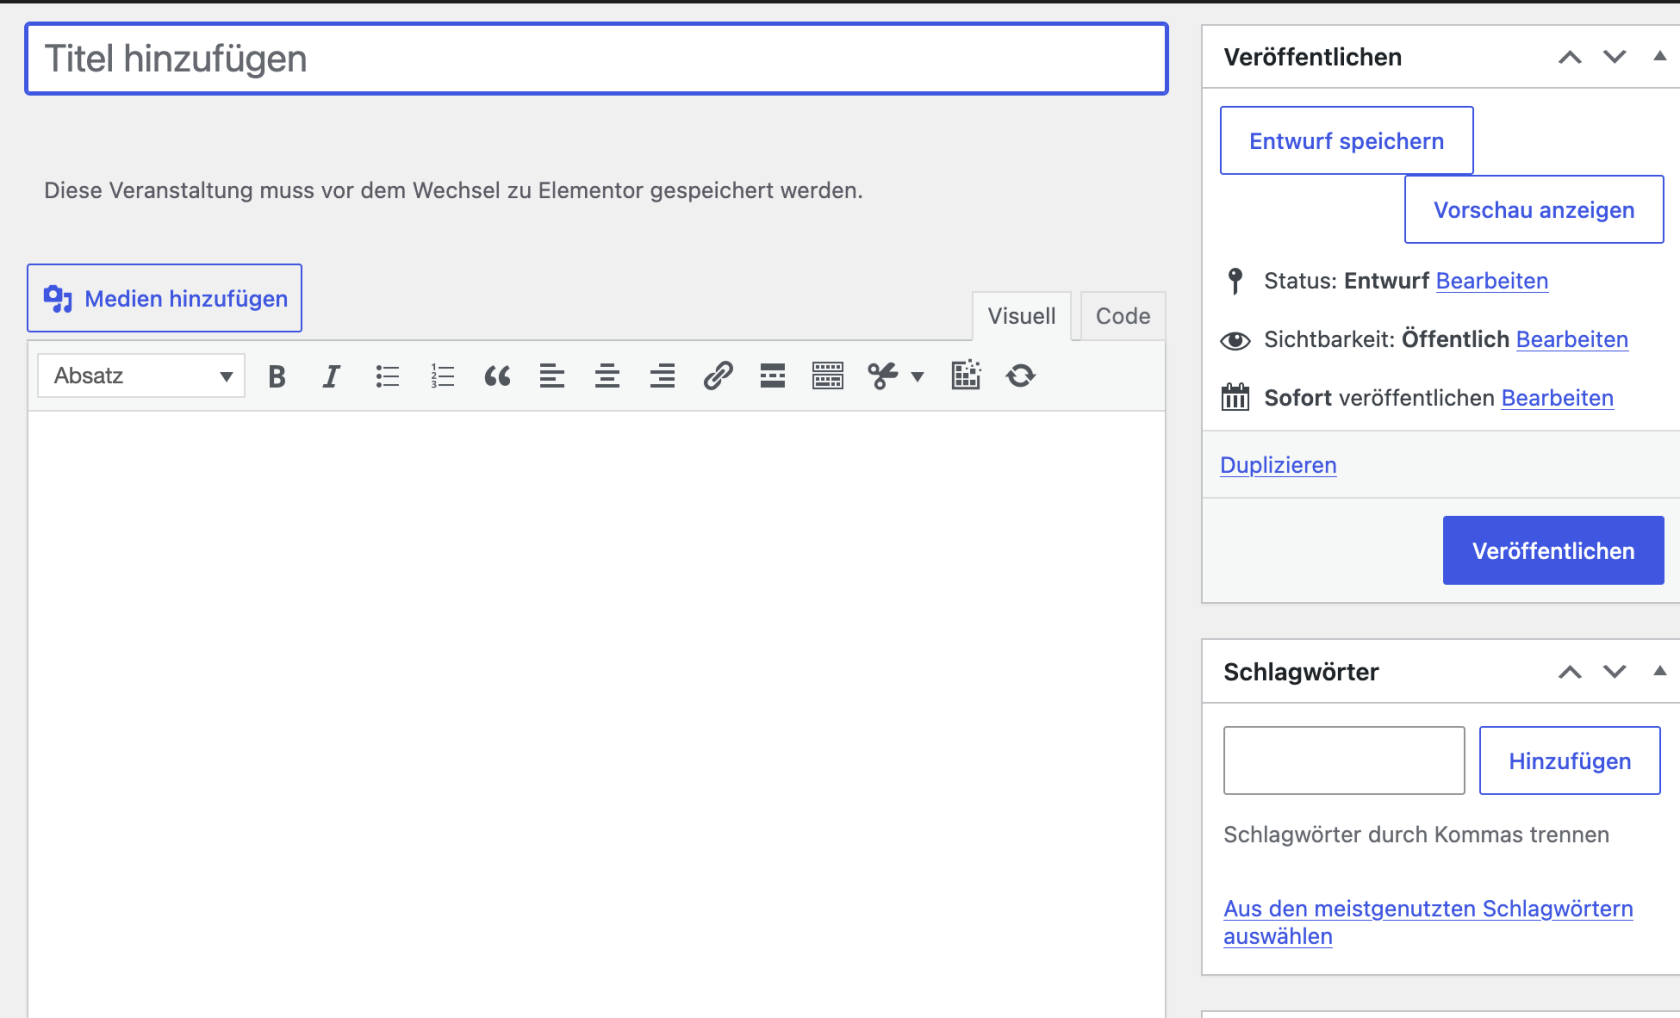
Task: Center-align the text
Action: point(607,376)
